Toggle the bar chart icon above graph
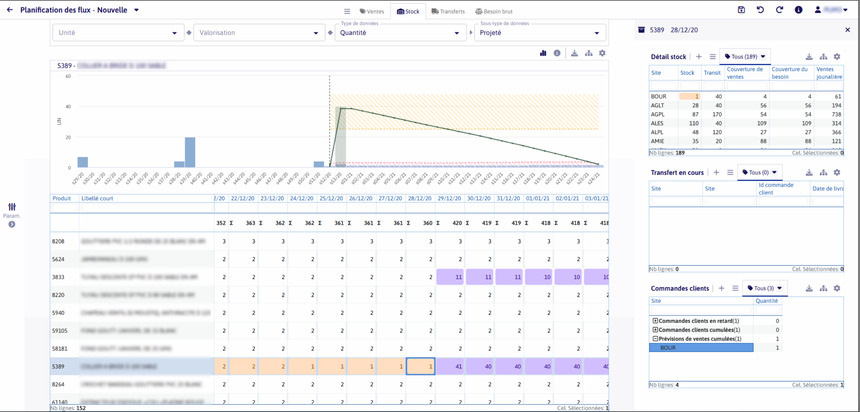The width and height of the screenshot is (860, 412). coord(543,53)
